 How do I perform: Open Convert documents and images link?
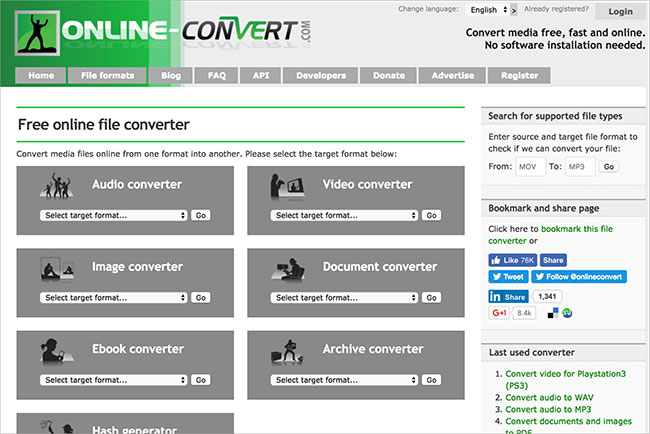point(568,426)
